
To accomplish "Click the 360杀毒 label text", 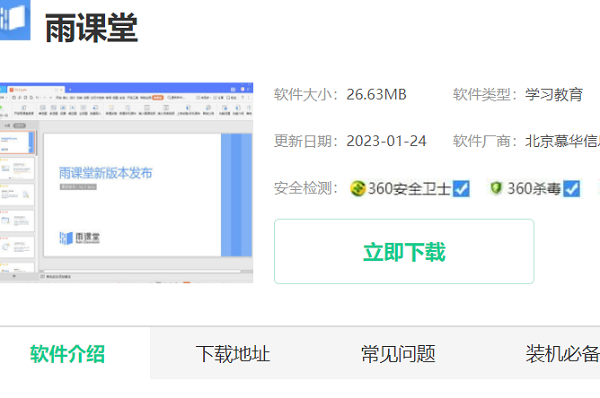I will (534, 189).
